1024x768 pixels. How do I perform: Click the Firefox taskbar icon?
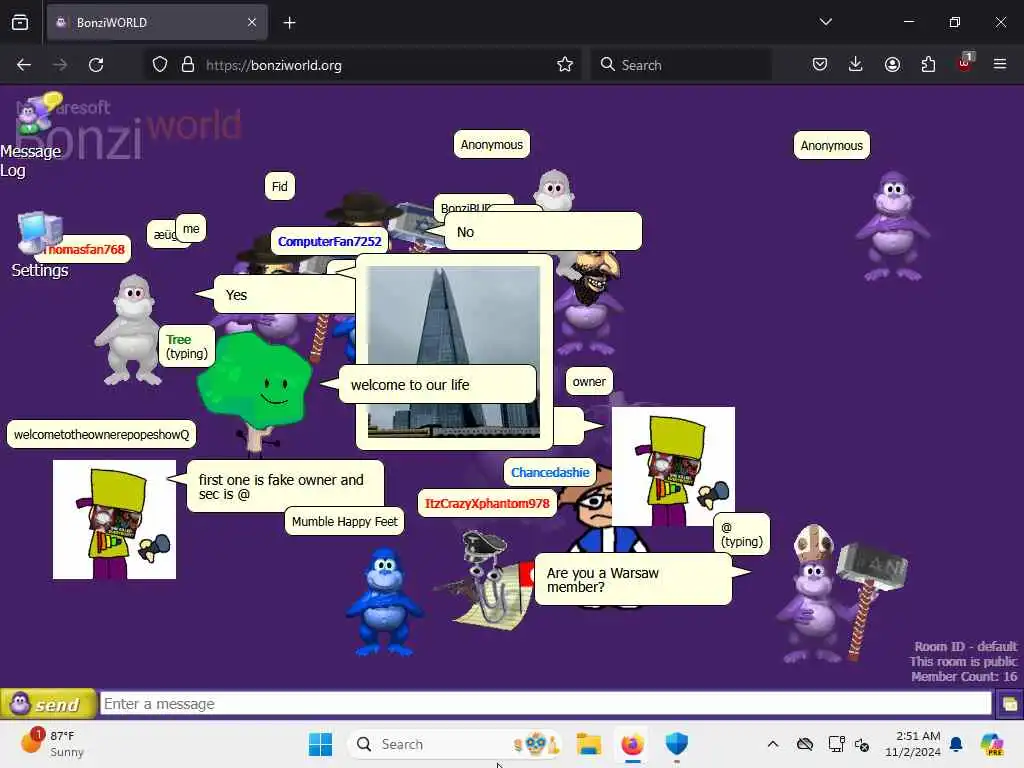click(632, 744)
